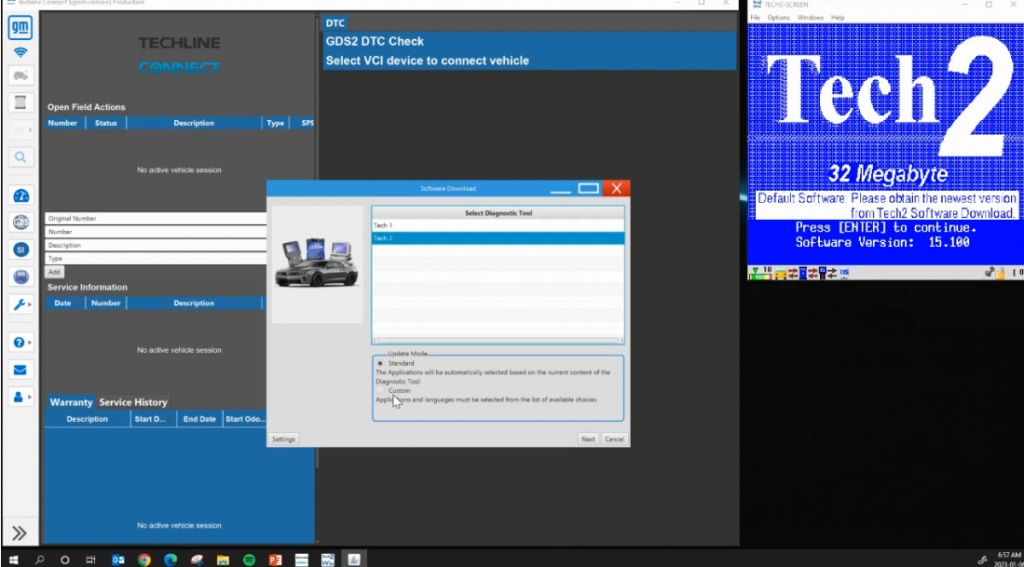Viewport: 1024px width, 567px height.
Task: Click the Original Number input field
Action: pos(156,219)
